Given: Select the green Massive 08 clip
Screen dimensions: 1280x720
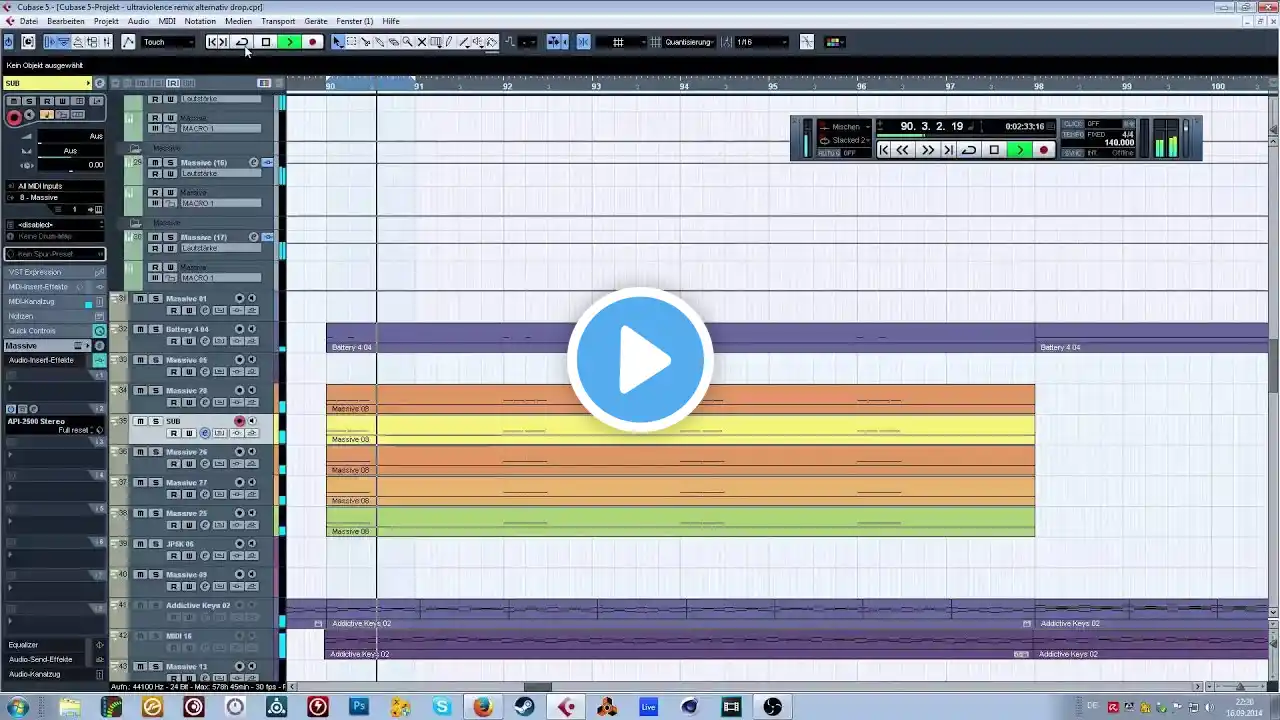Looking at the screenshot, I should tap(680, 522).
